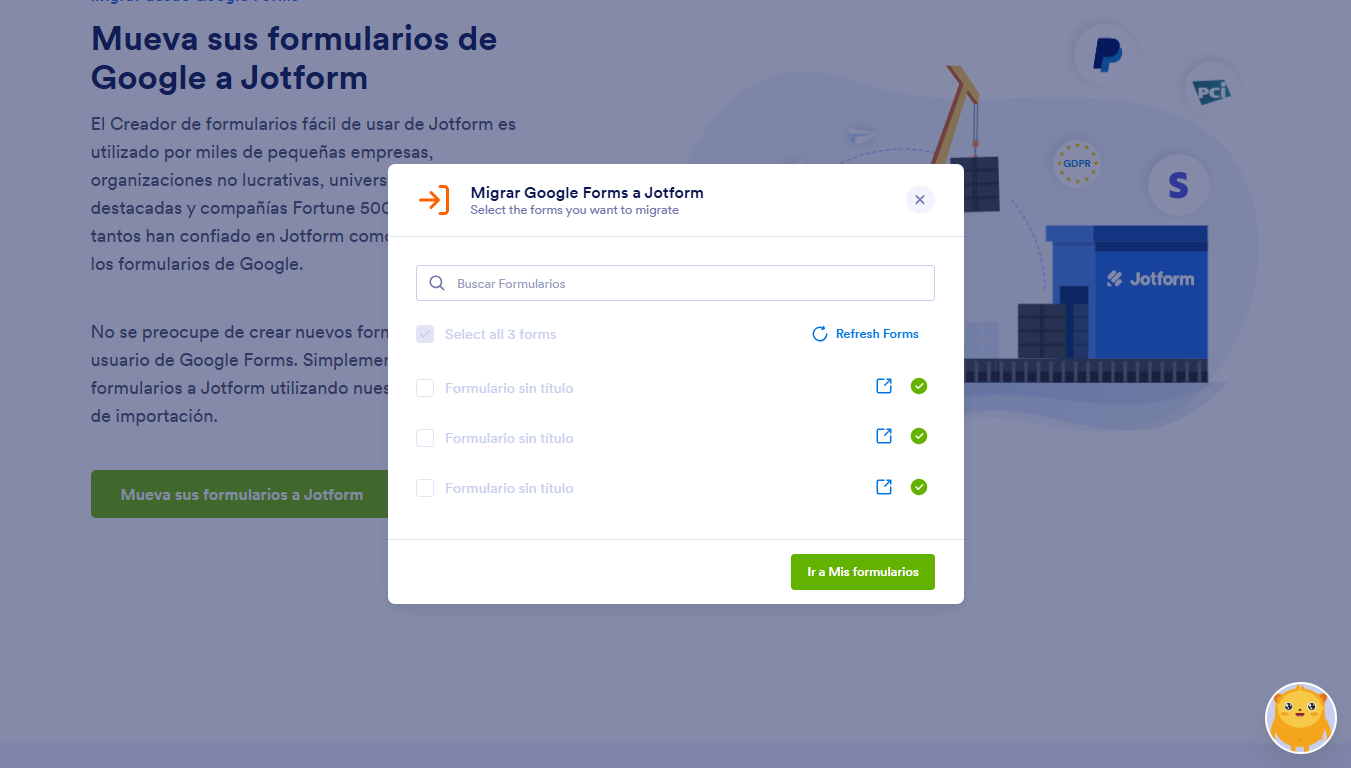Click the Mueva sus formularios a Jotform button
Image resolution: width=1351 pixels, height=768 pixels.
coord(240,494)
